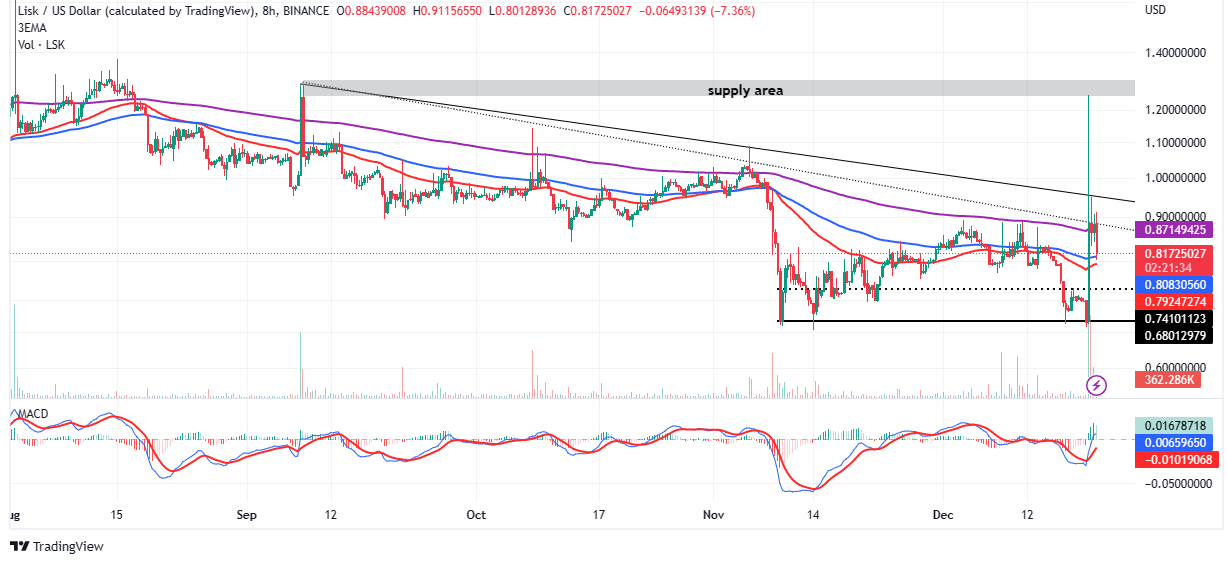The height and width of the screenshot is (564, 1227).
Task: Open the TradingView logo link
Action: click(x=57, y=547)
